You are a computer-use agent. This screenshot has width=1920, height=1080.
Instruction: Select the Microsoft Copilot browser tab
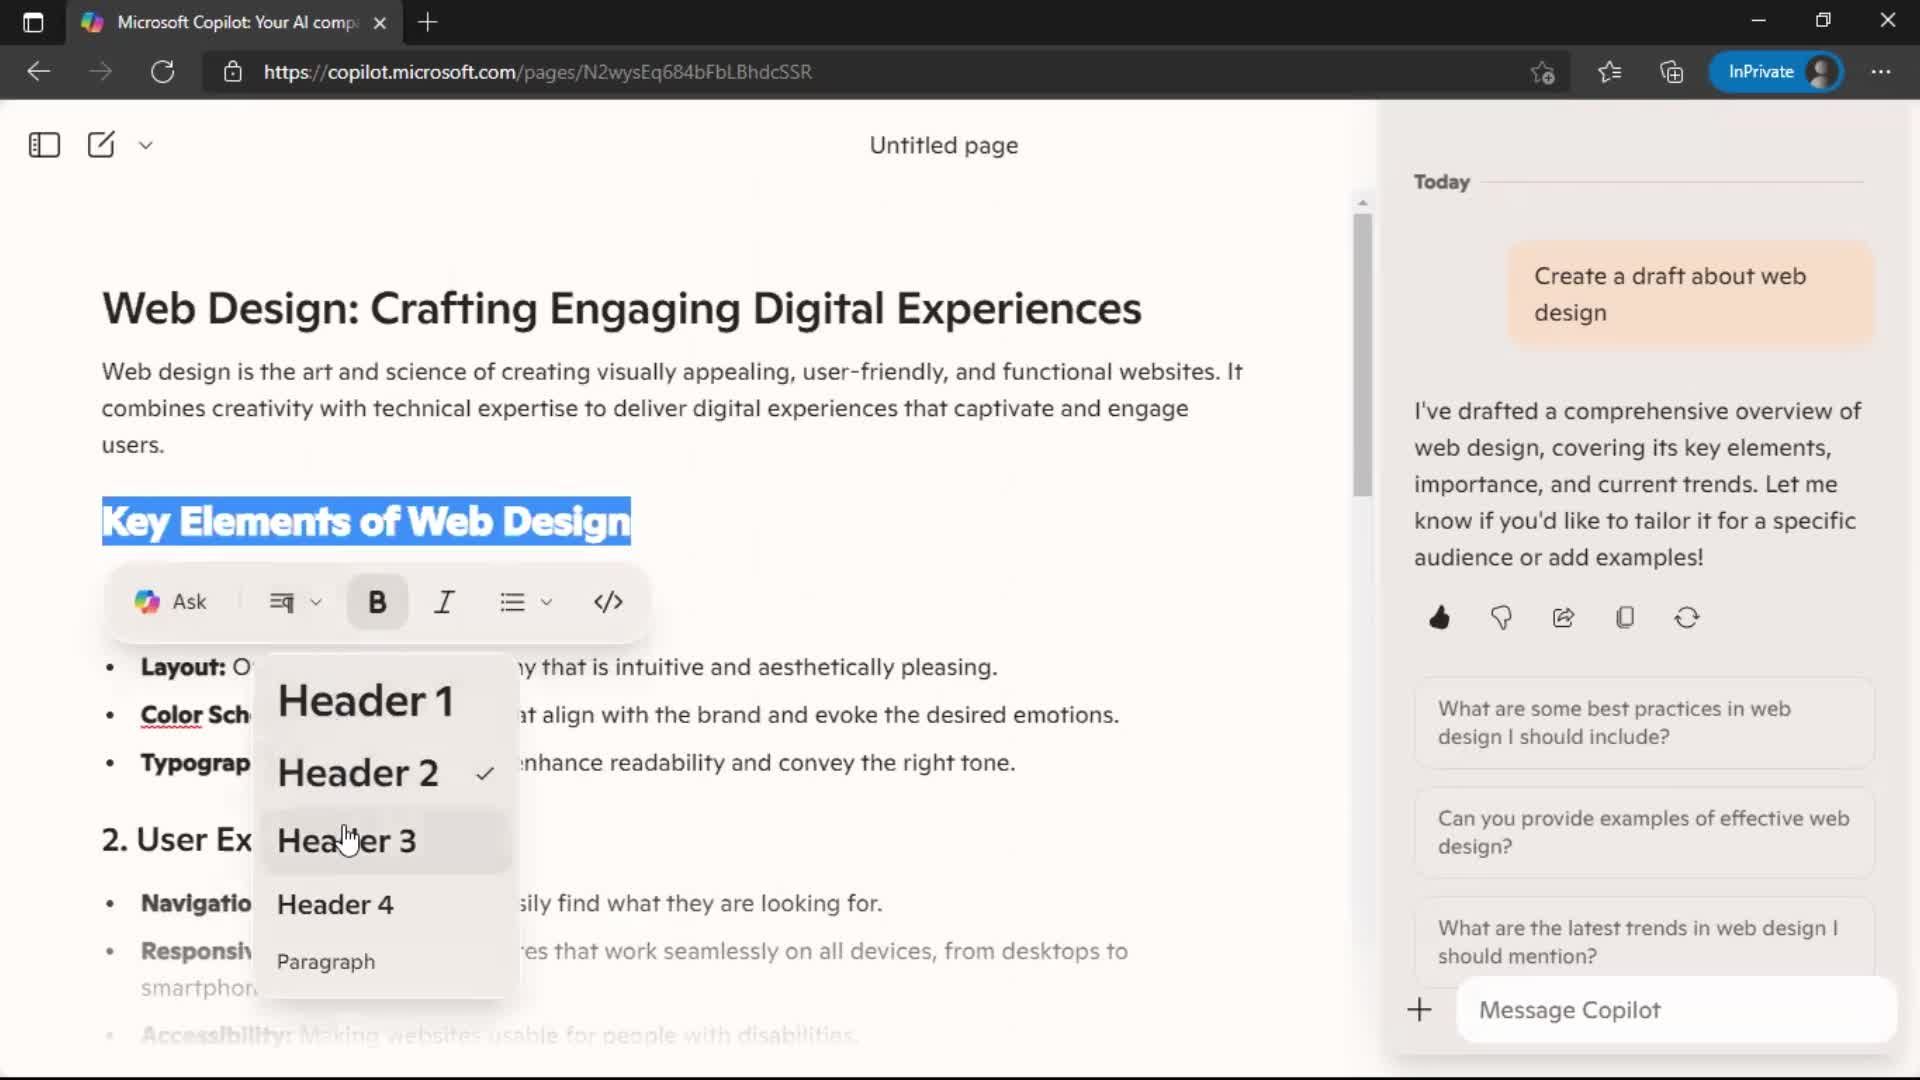[236, 22]
